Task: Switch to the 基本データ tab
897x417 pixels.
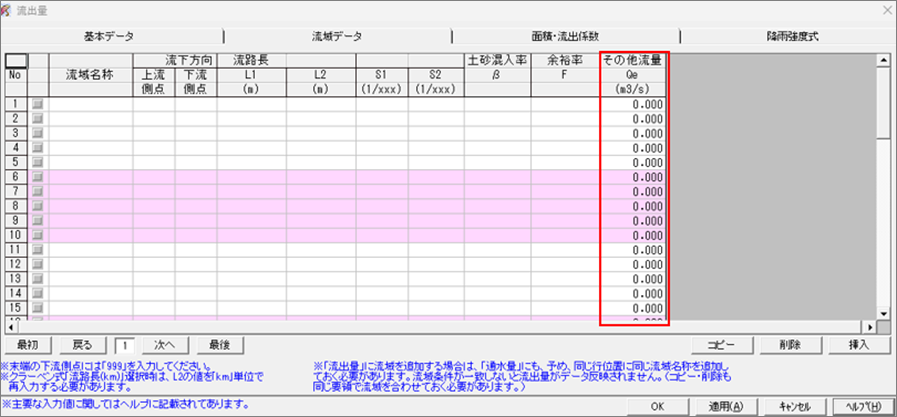Action: (112, 35)
